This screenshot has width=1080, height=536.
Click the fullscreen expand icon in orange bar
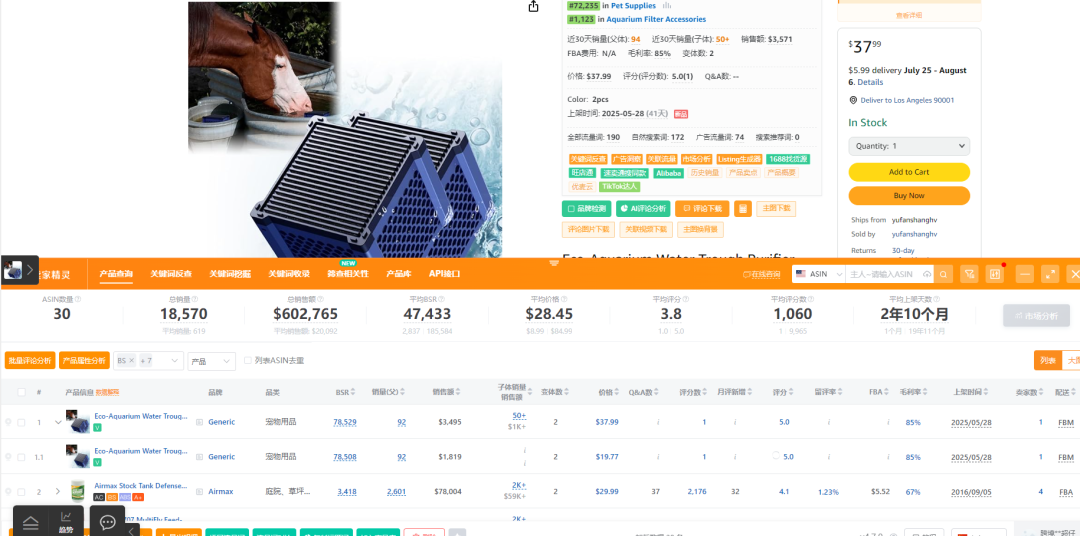1050,274
